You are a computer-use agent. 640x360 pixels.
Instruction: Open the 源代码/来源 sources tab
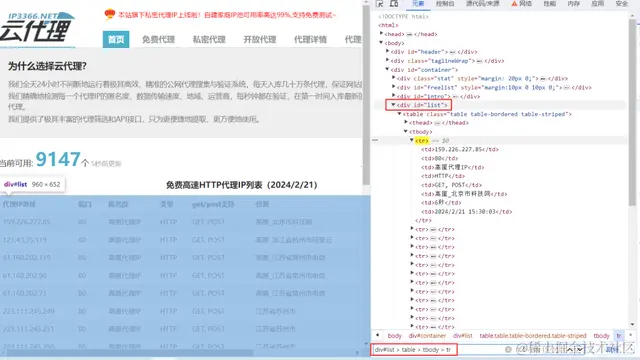pos(482,4)
